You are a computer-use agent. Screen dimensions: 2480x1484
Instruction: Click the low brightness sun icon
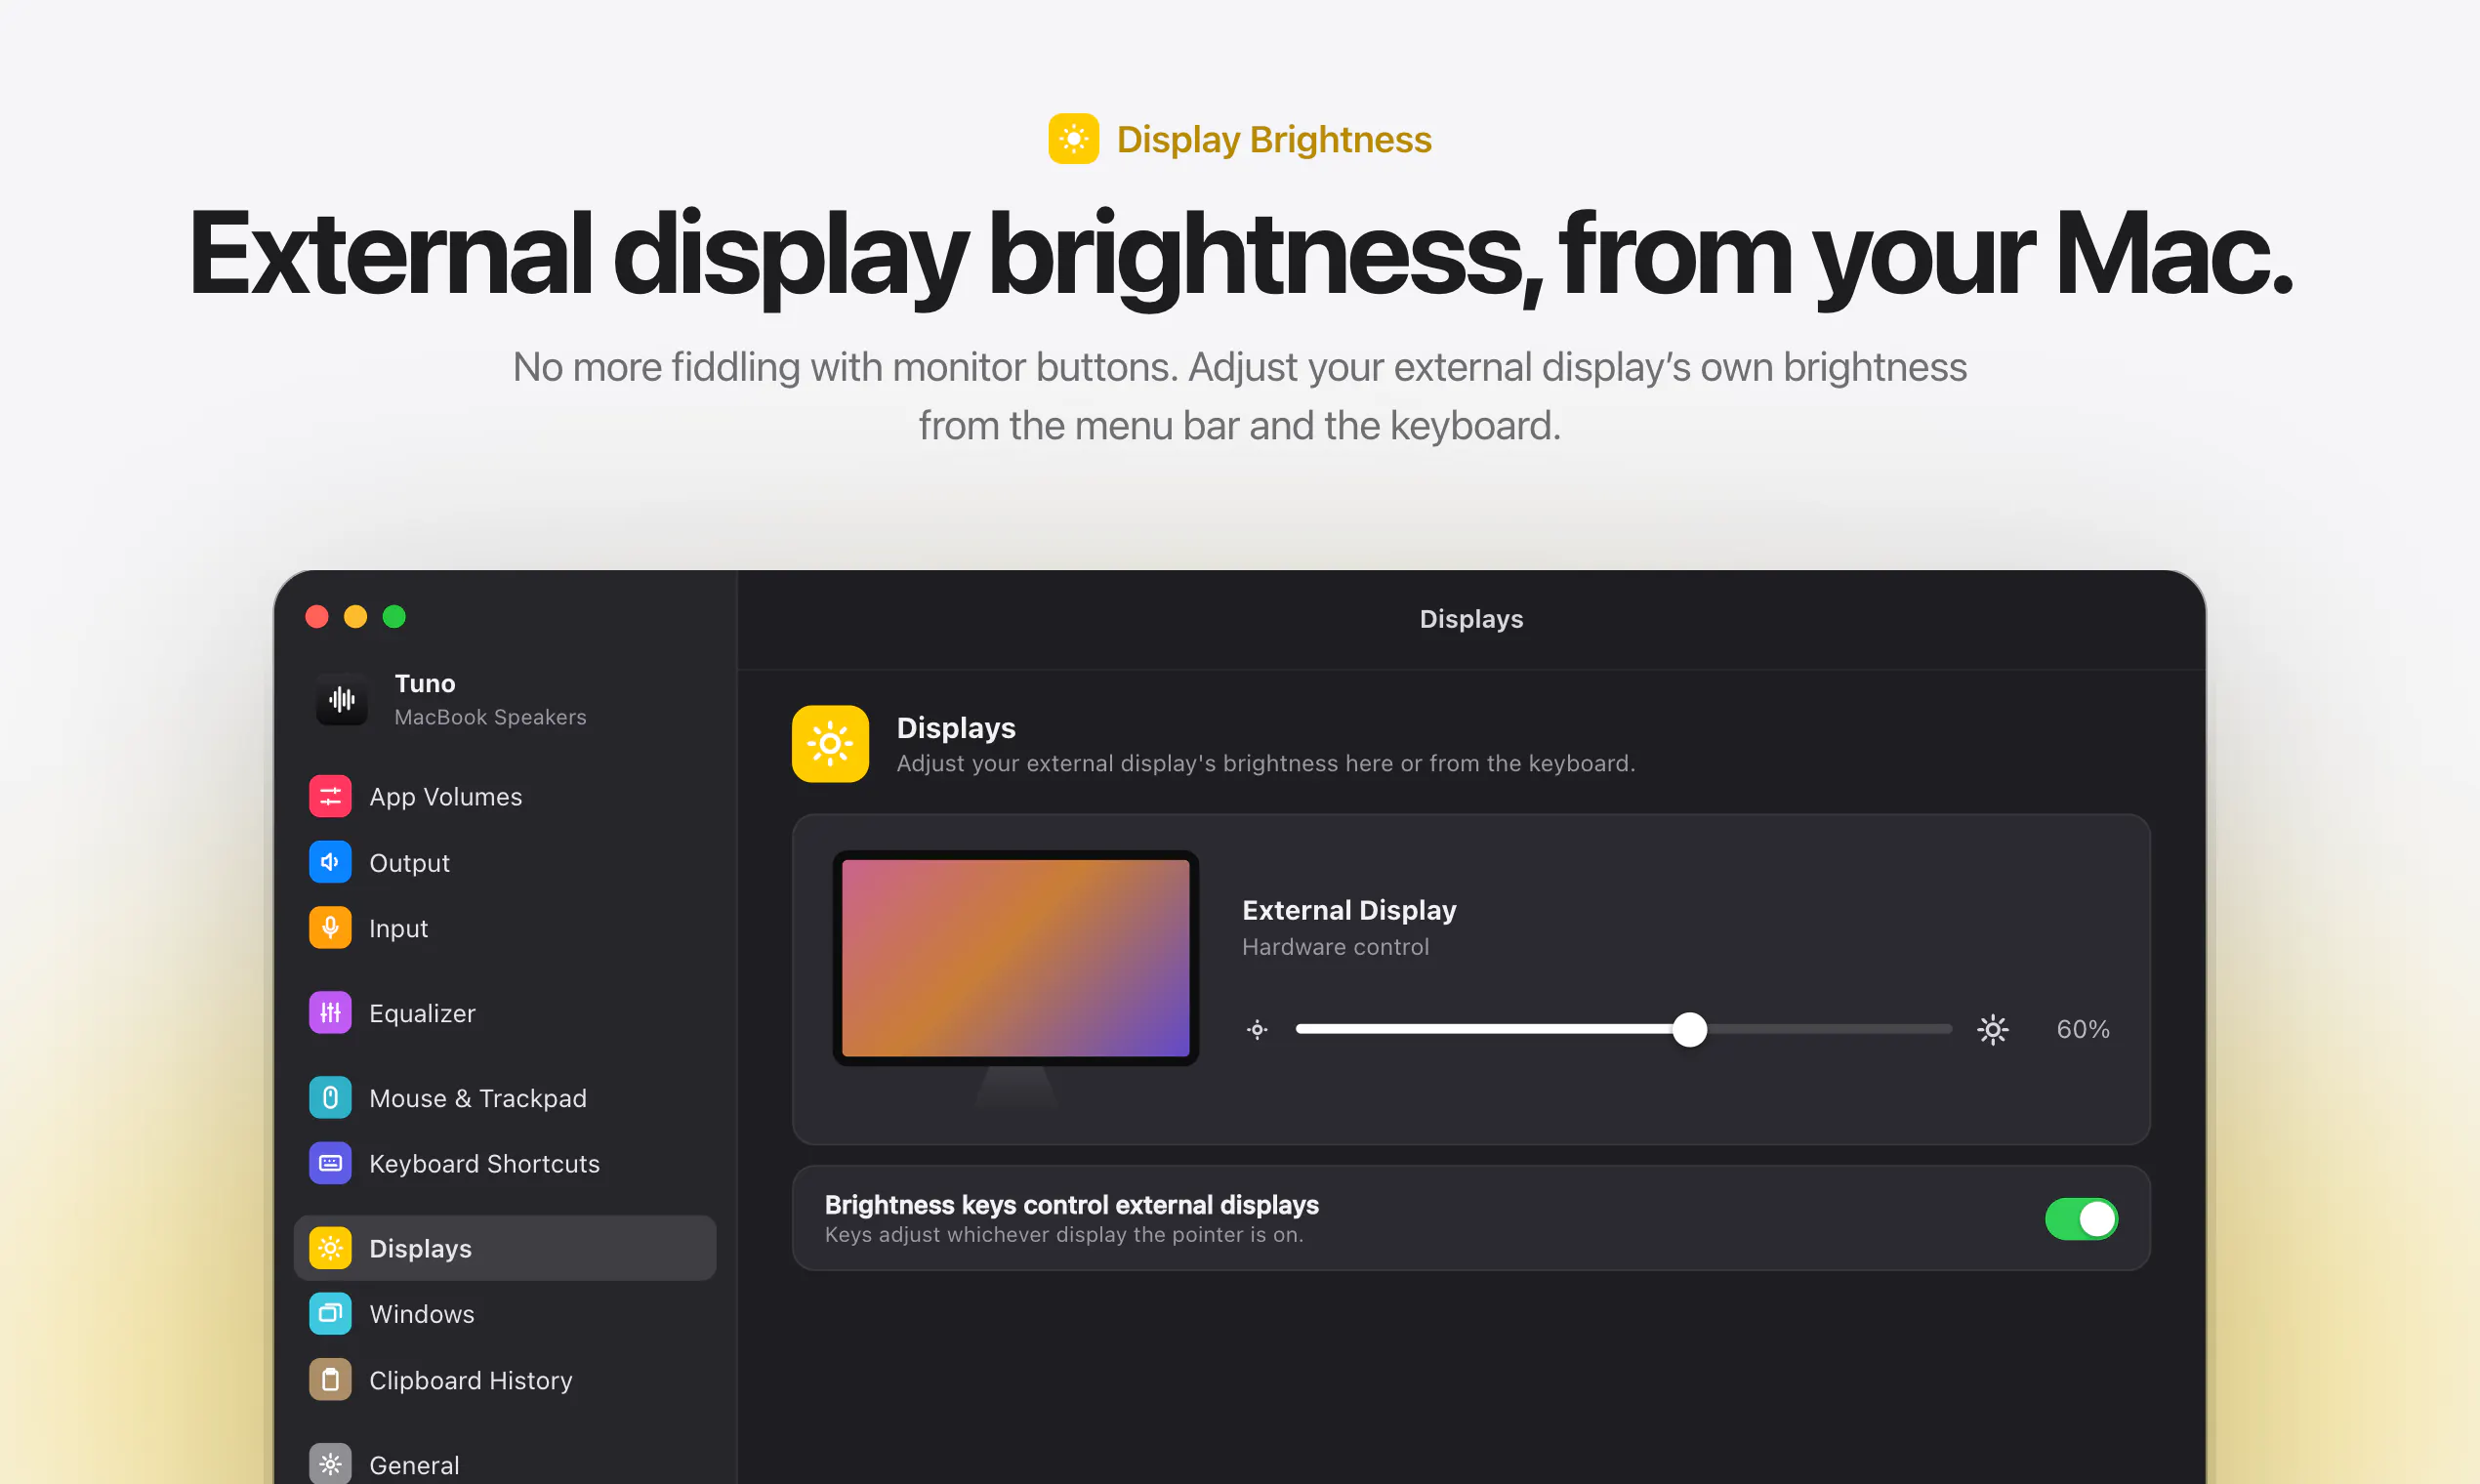pos(1258,1029)
